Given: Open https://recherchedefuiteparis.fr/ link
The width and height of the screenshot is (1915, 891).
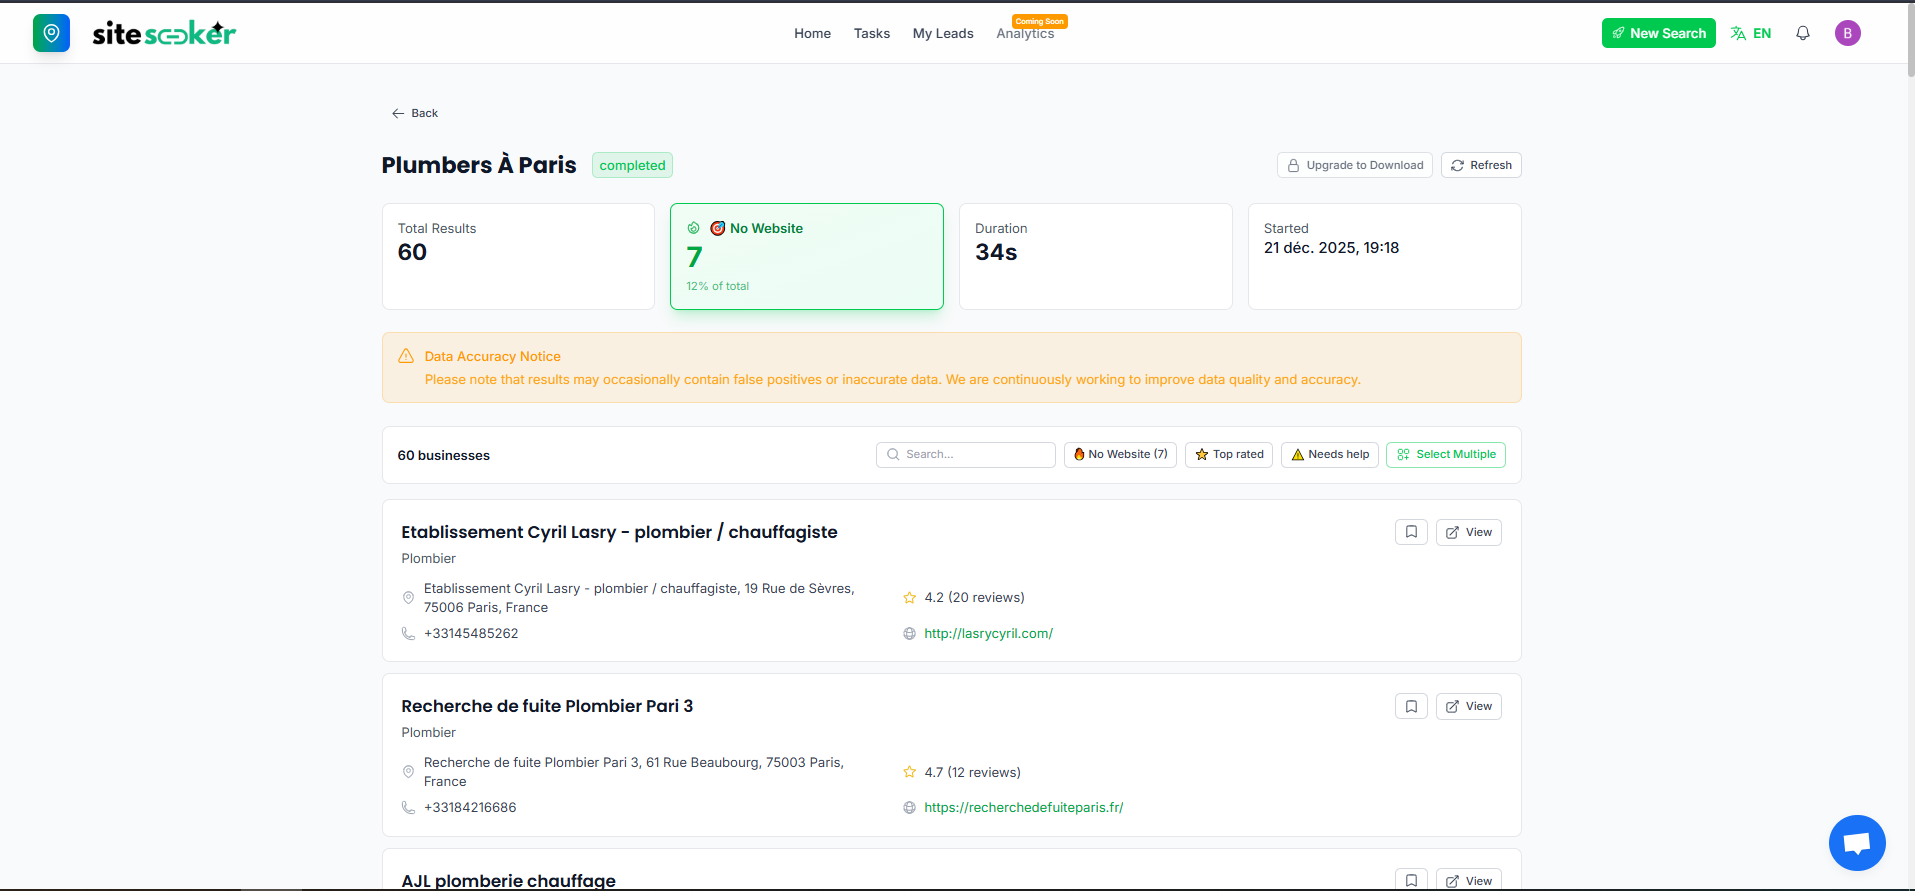Looking at the screenshot, I should click(x=1024, y=807).
